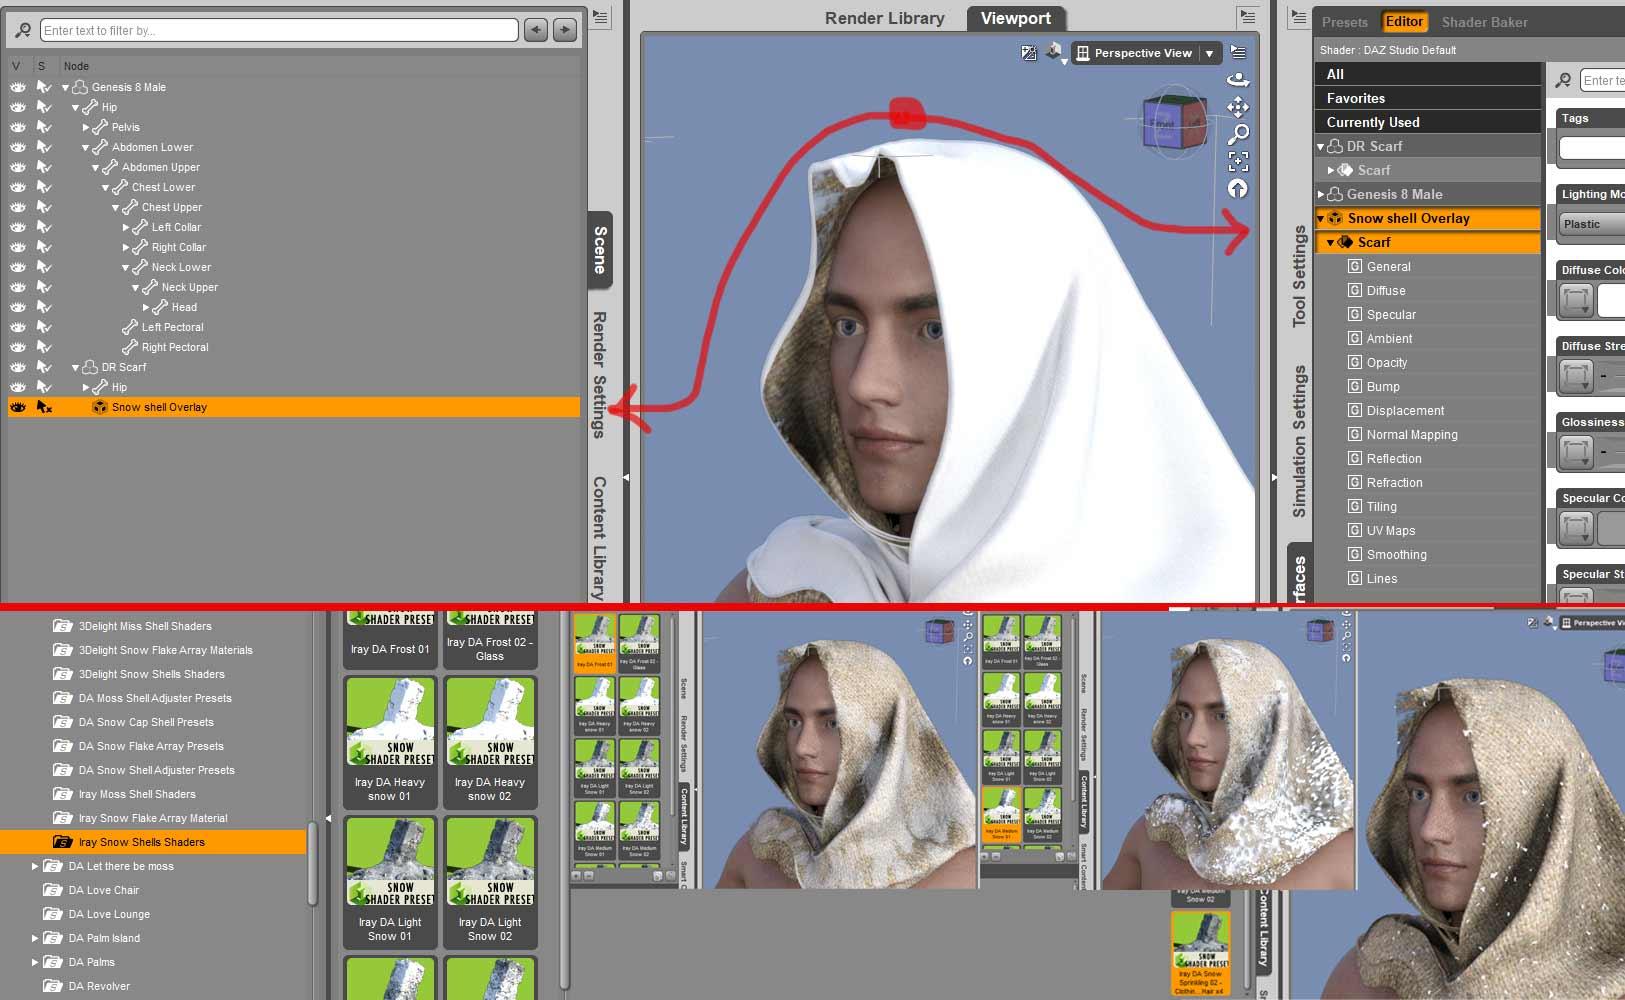Expand the Right Collar node
The height and width of the screenshot is (1000, 1625).
[126, 248]
